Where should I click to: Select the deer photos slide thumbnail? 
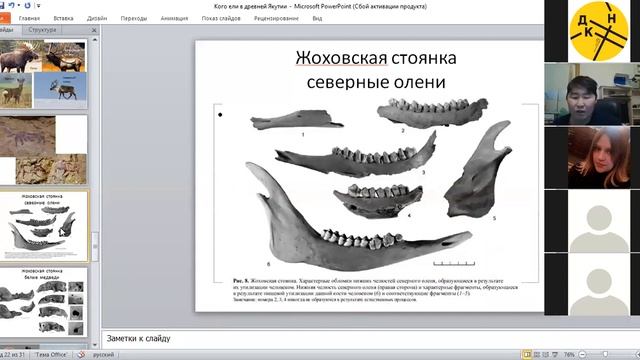pos(43,74)
